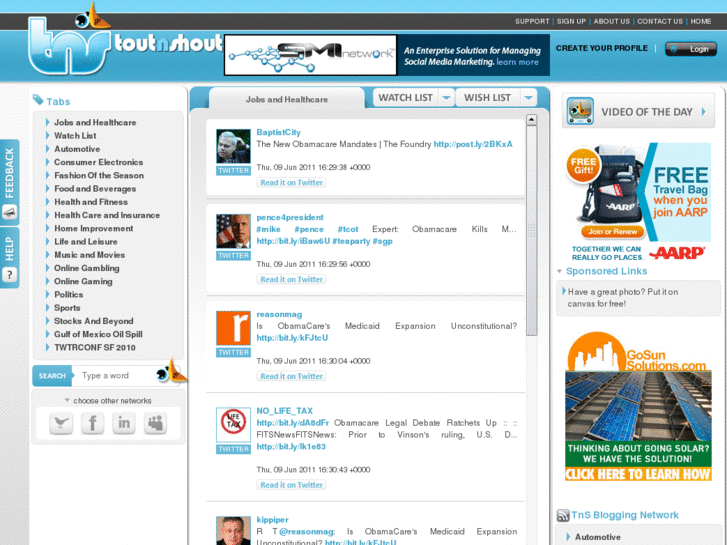Click the bird mascot beside search box
The height and width of the screenshot is (545, 727).
[x=172, y=371]
